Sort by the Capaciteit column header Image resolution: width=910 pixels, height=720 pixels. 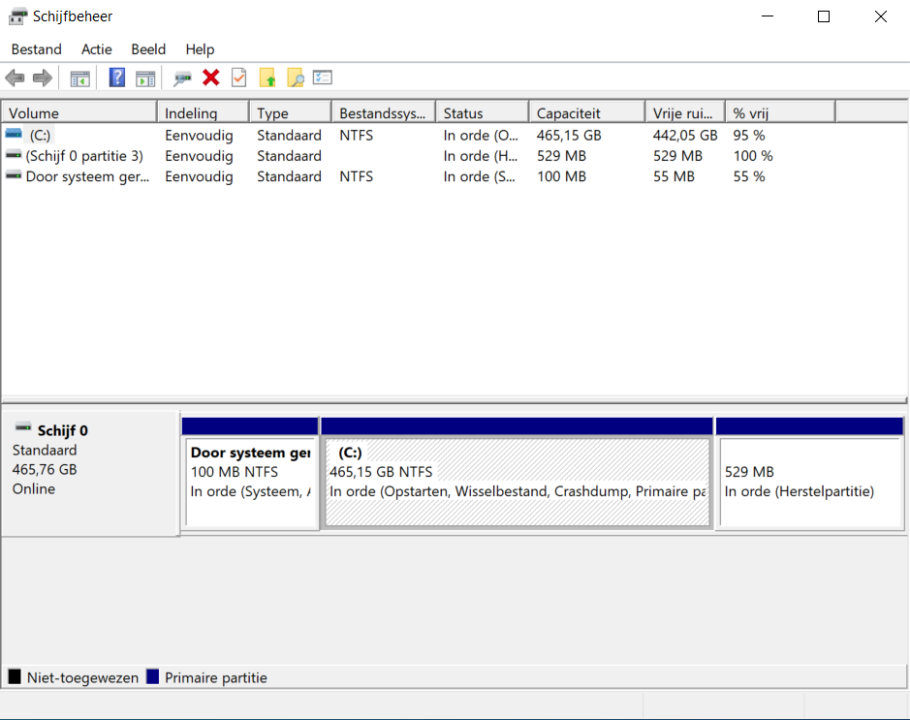586,113
